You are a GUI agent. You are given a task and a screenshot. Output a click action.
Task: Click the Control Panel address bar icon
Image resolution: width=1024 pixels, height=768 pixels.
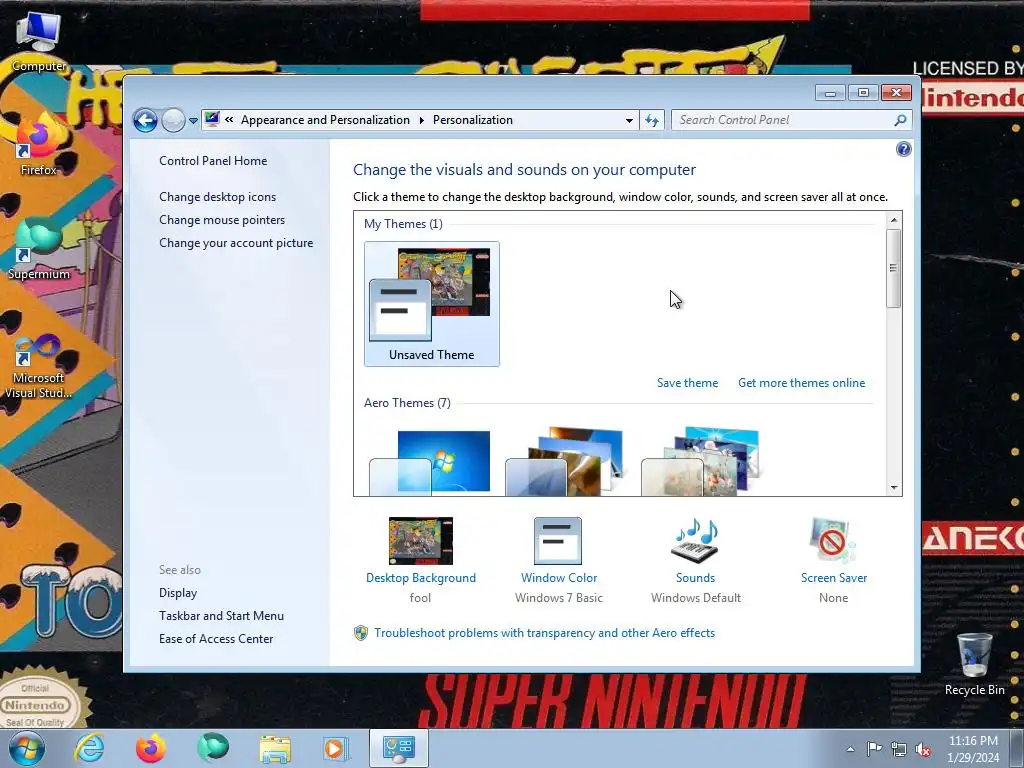(x=212, y=119)
